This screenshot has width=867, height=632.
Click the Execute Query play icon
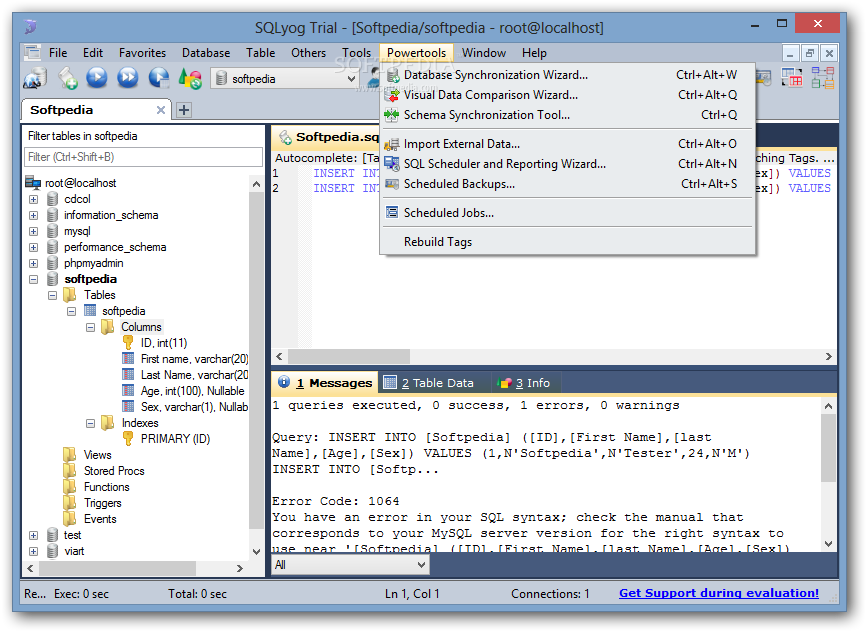97,77
